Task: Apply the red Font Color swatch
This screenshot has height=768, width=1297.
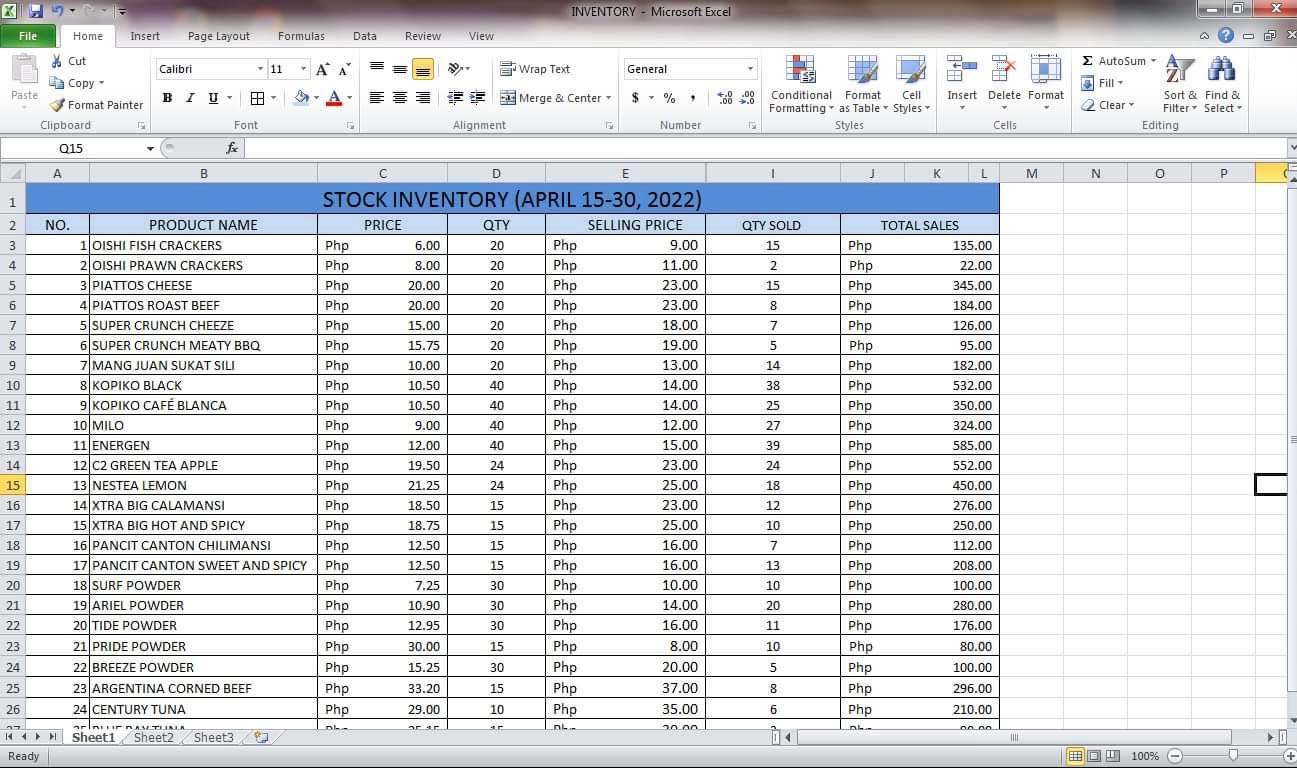Action: click(x=334, y=98)
